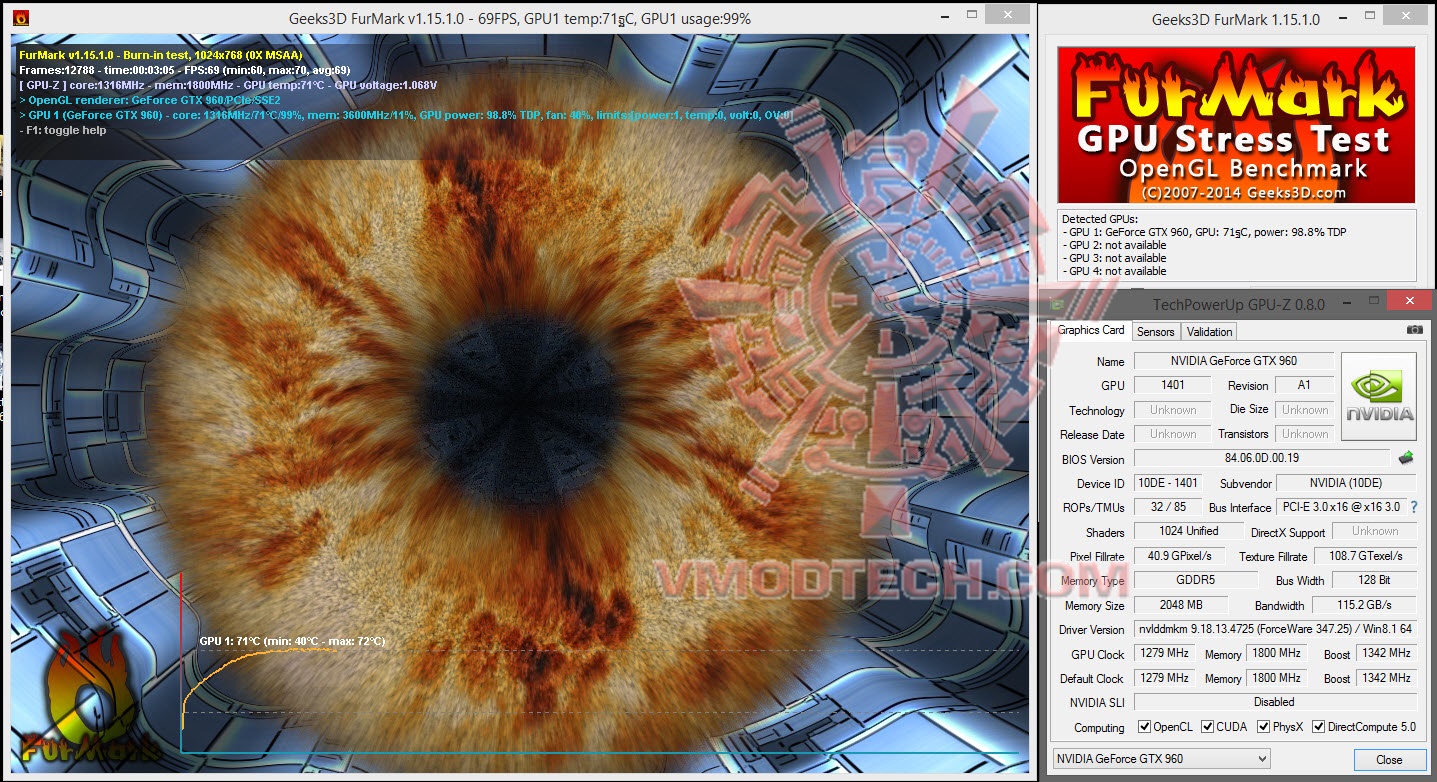Close GPU-Z with the red X button
Viewport: 1437px width, 782px height.
click(1410, 301)
